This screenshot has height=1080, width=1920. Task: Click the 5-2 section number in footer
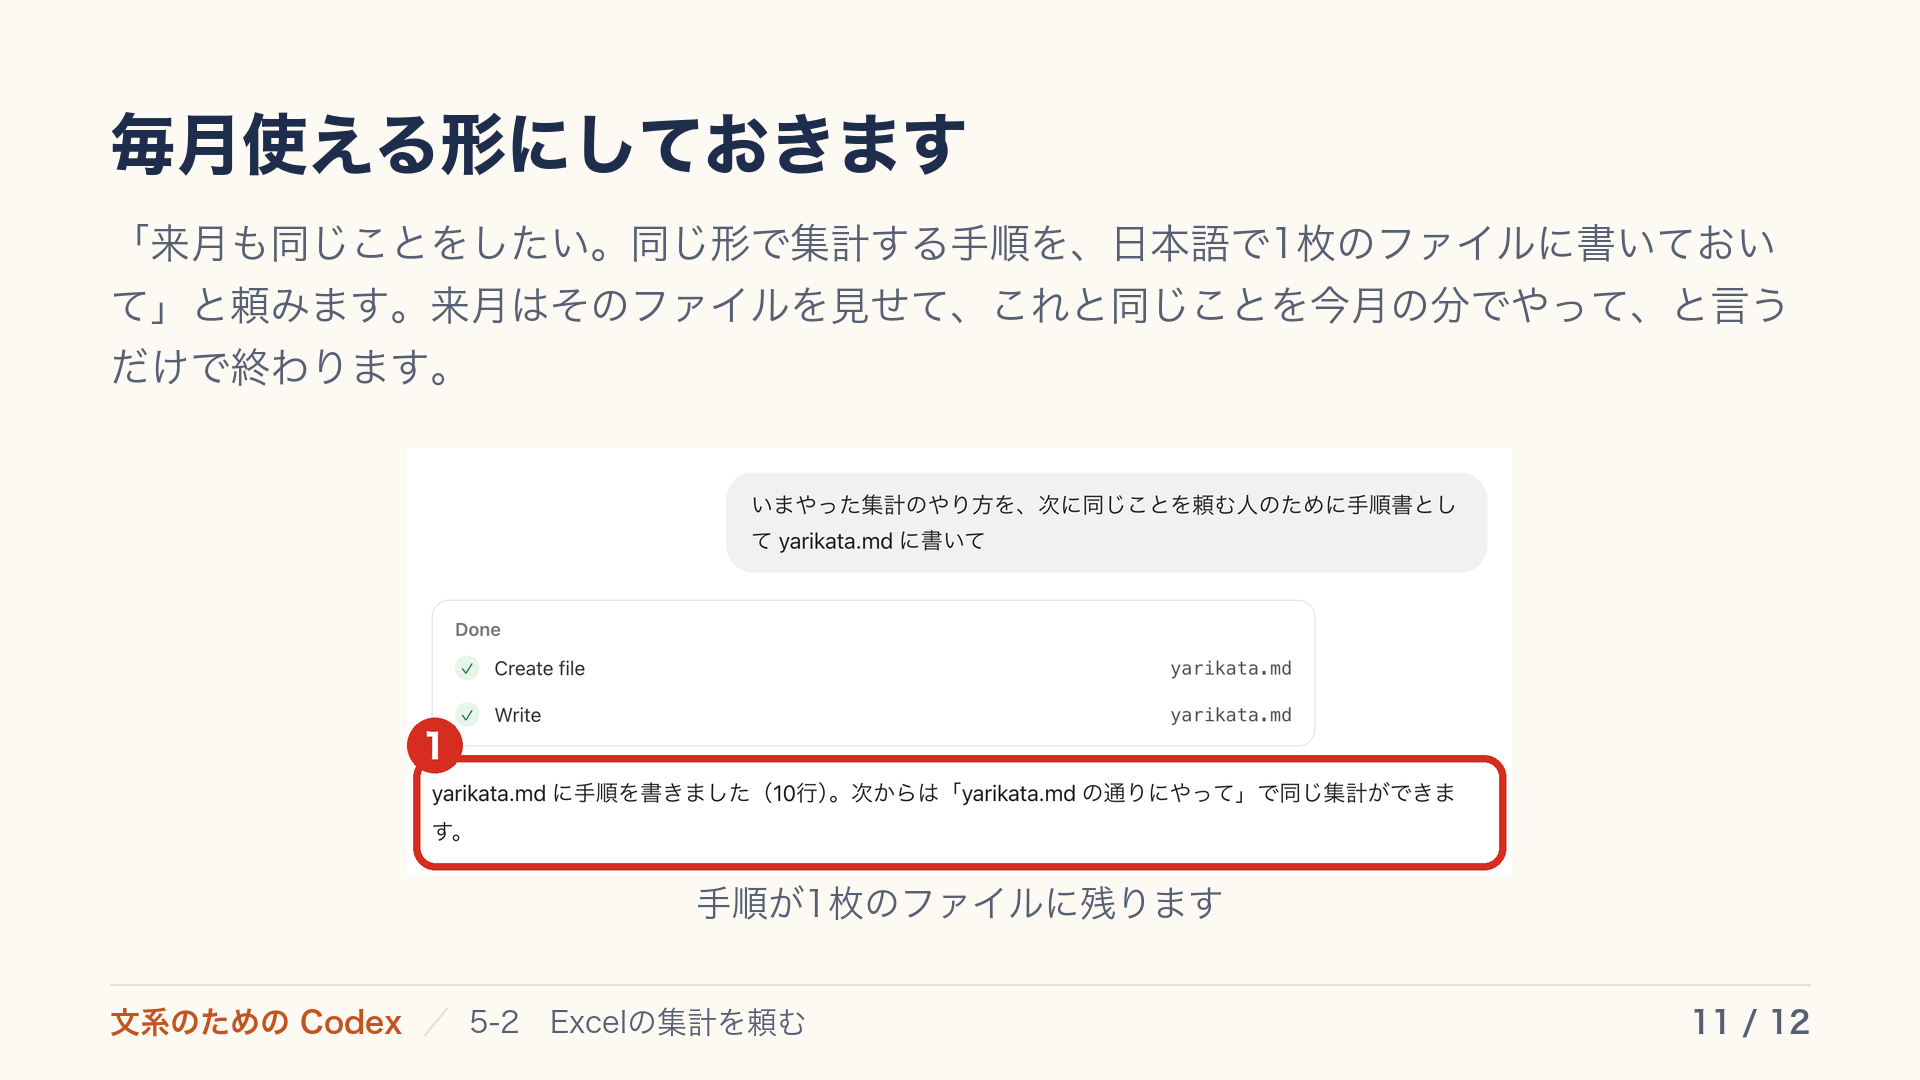494,1022
